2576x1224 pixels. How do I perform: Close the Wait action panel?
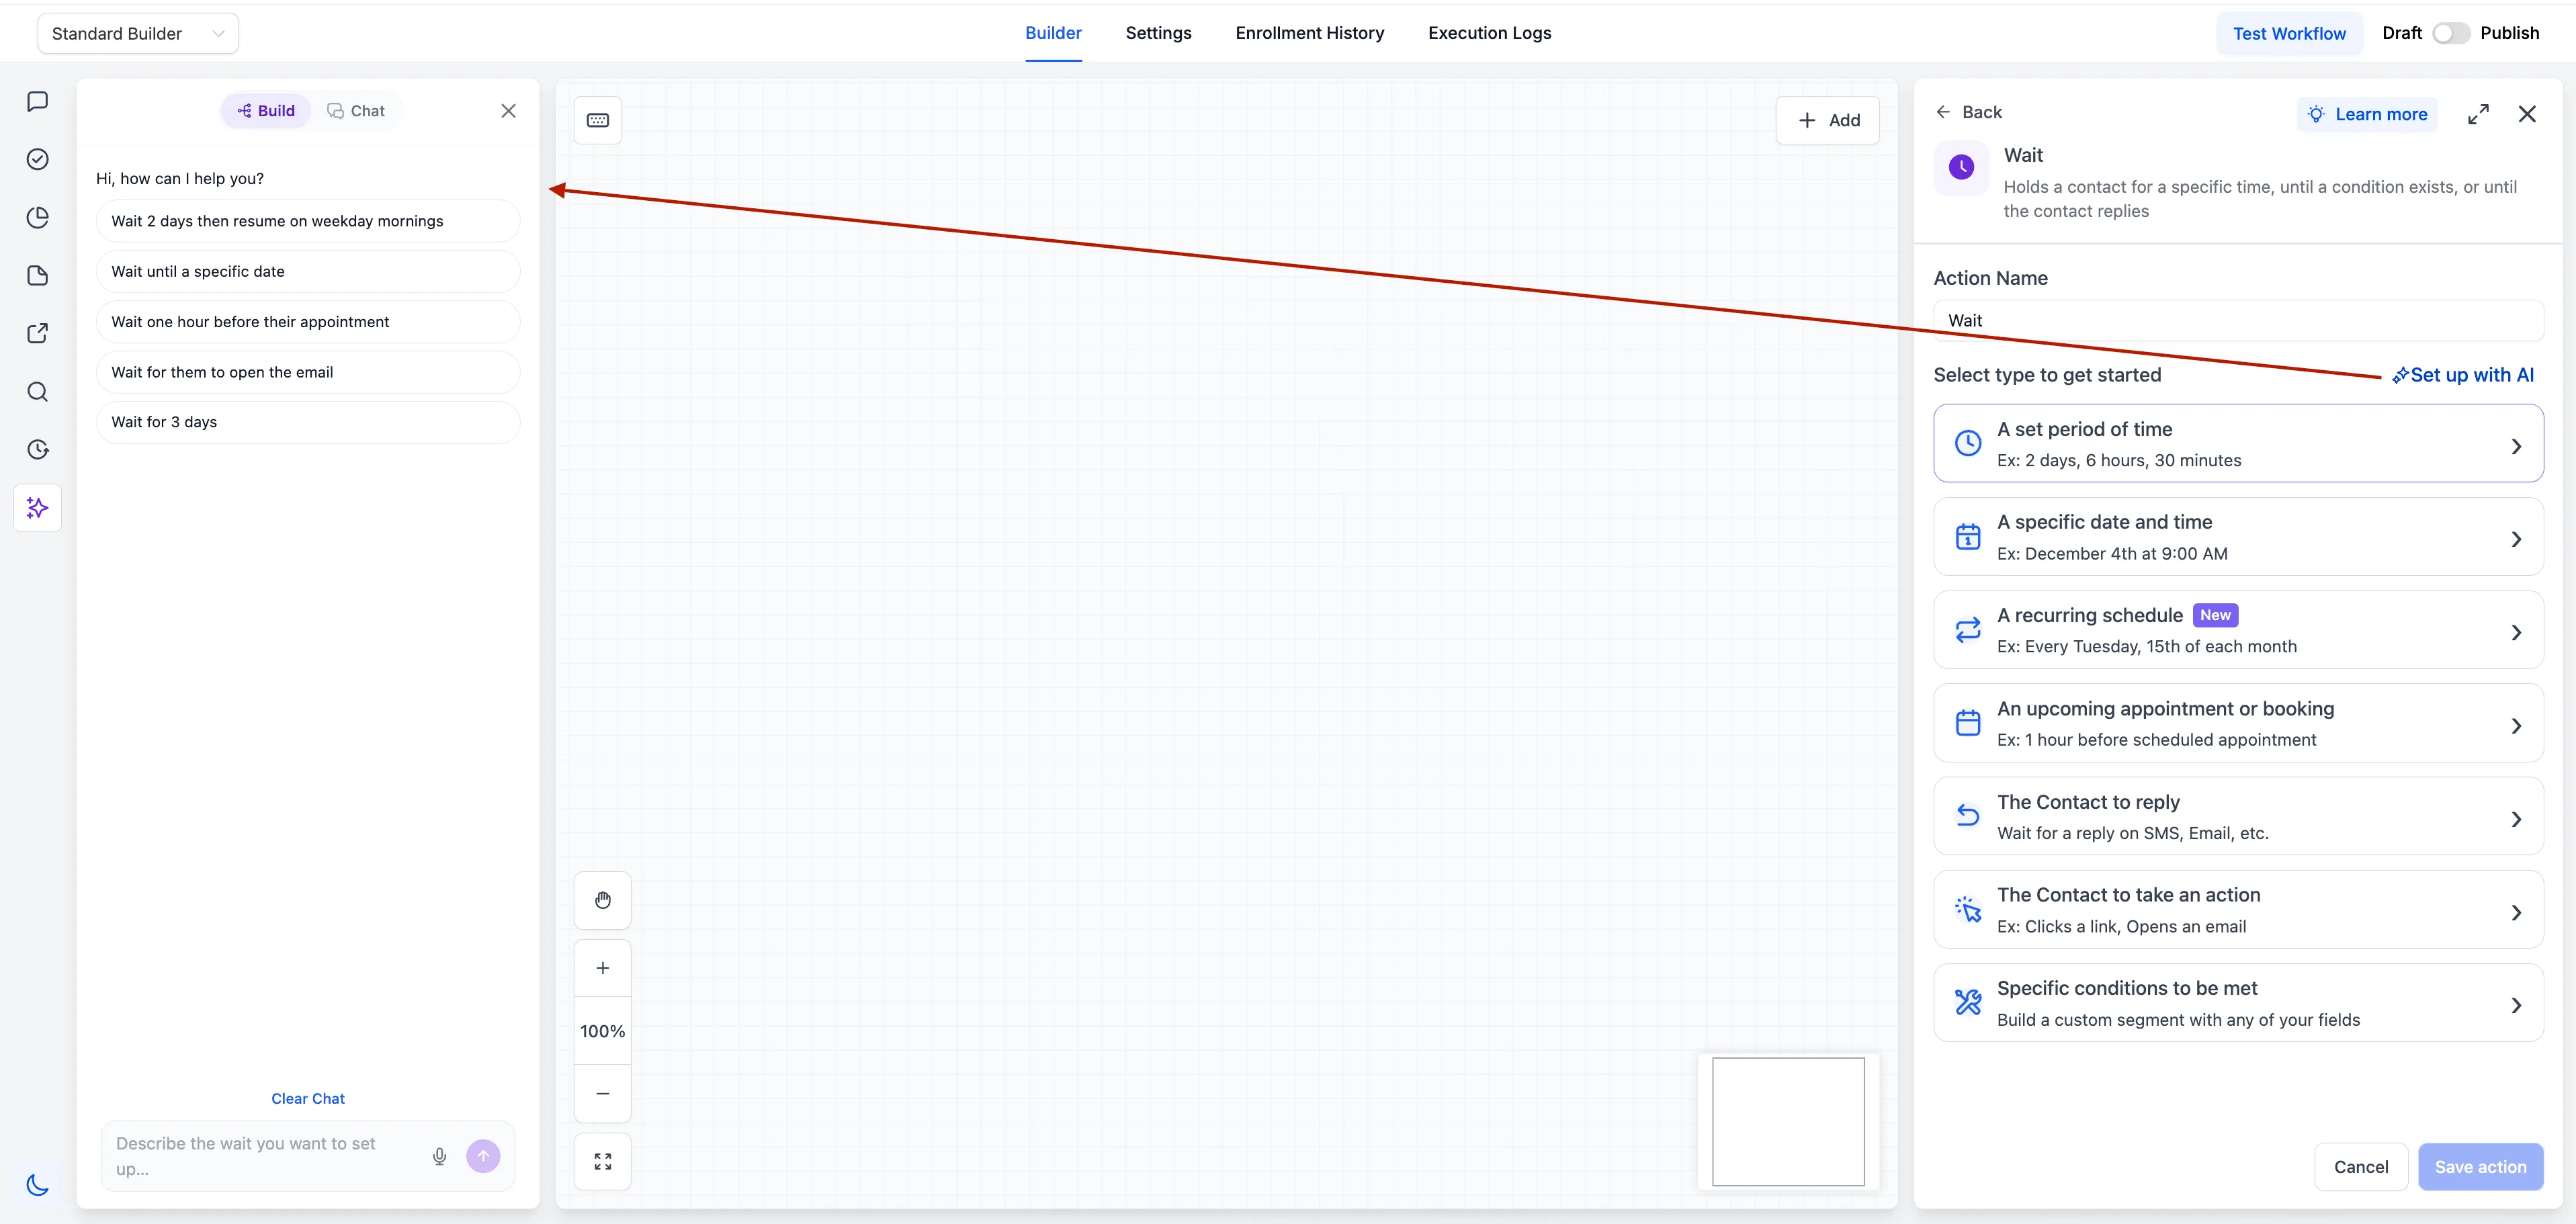2527,114
